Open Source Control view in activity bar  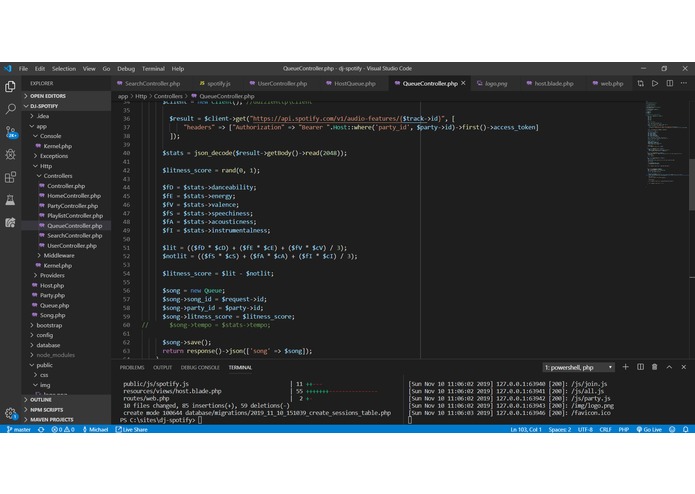(x=10, y=132)
